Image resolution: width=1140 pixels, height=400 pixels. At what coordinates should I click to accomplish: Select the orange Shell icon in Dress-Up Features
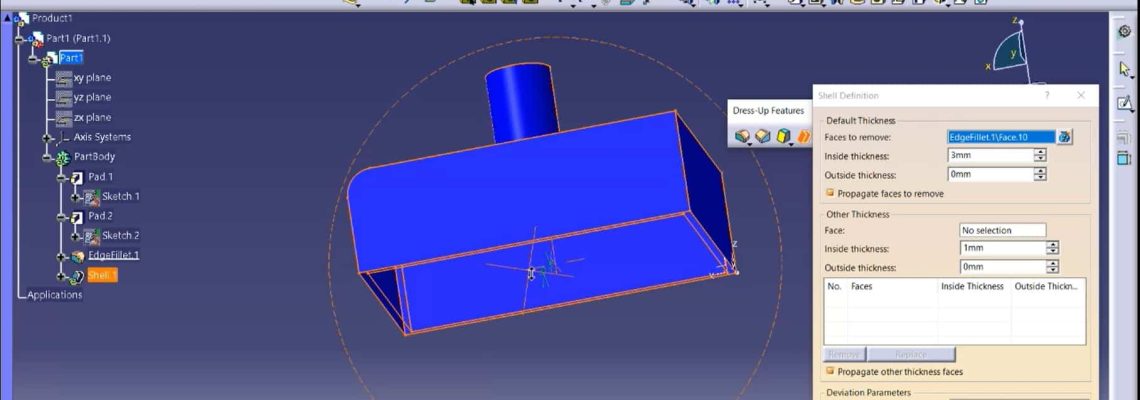coord(803,136)
